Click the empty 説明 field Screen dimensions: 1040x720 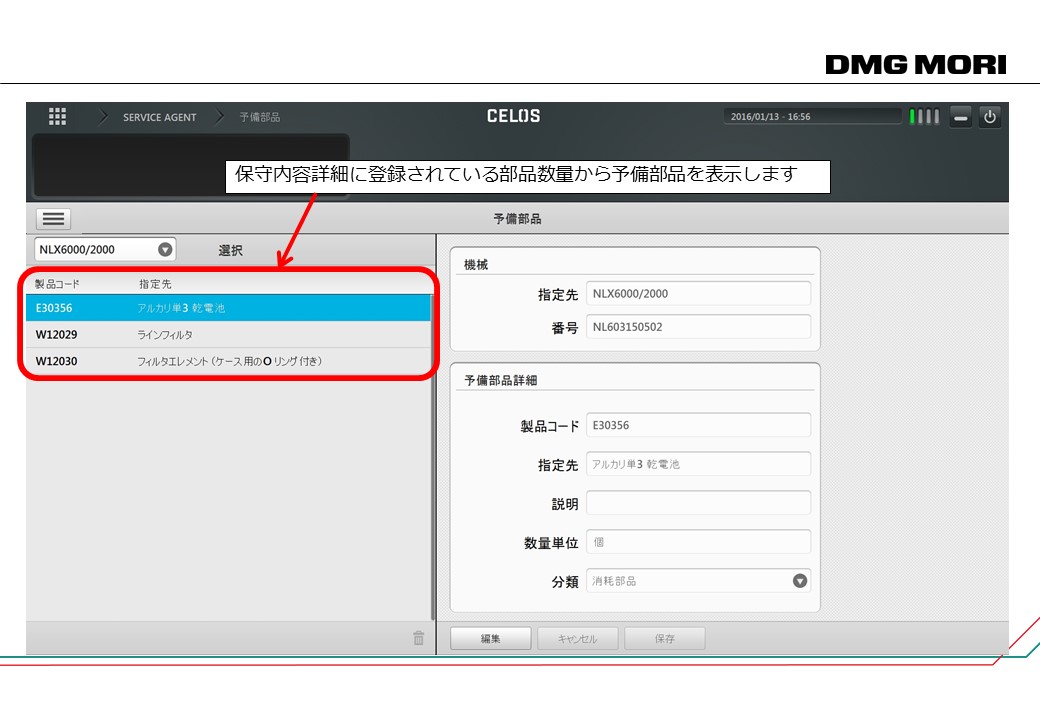[698, 503]
